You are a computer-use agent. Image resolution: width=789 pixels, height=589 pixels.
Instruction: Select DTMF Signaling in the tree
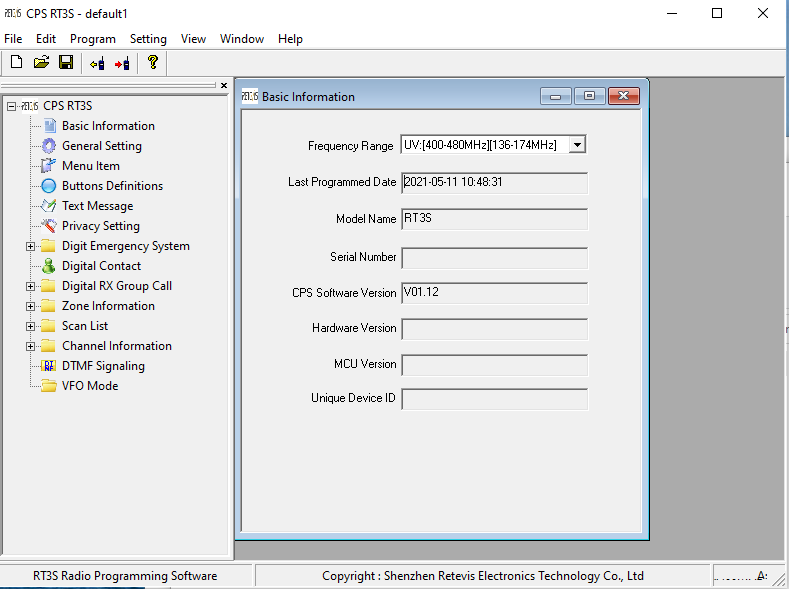pyautogui.click(x=103, y=366)
